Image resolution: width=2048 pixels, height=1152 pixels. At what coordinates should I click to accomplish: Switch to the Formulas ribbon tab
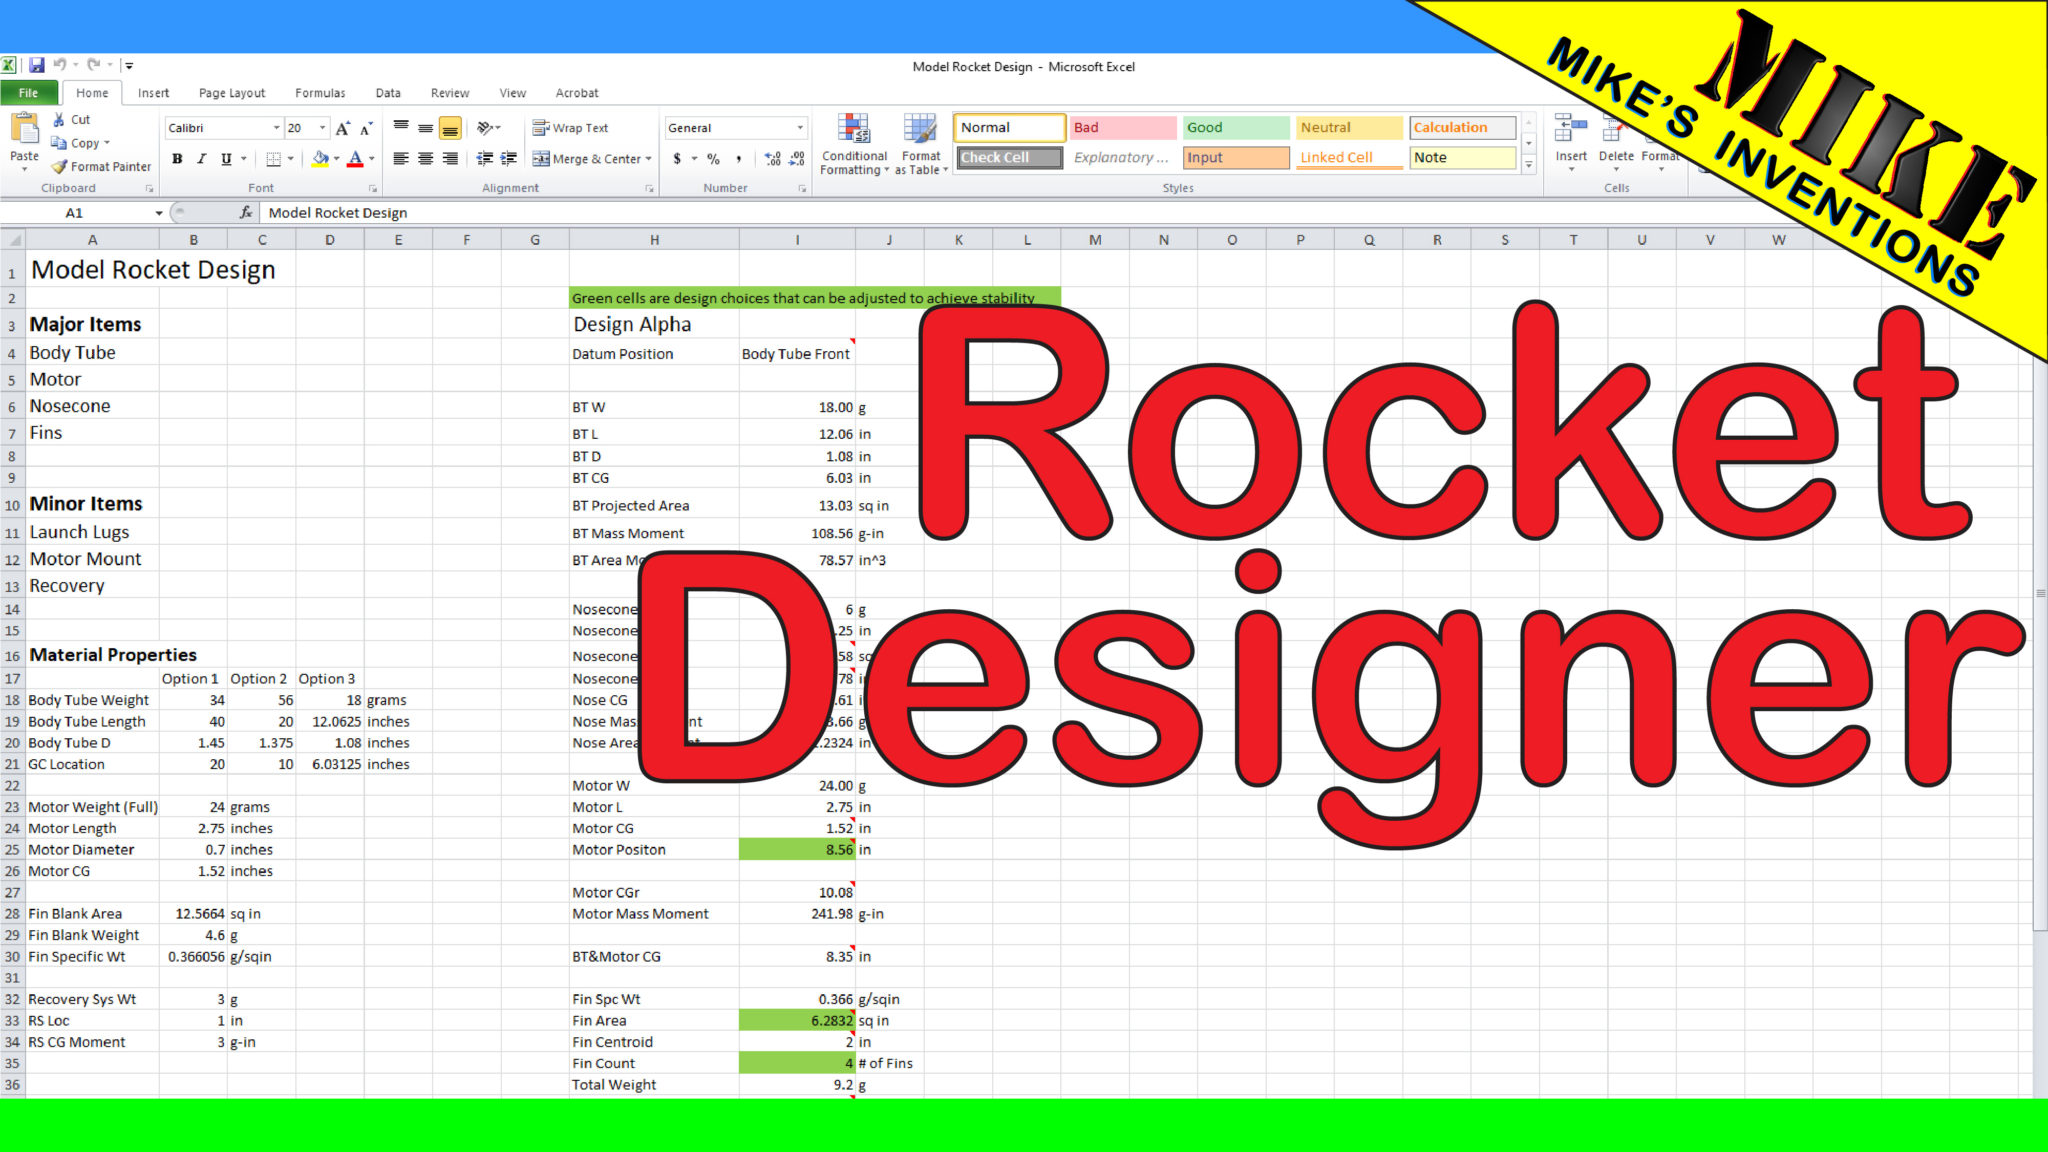(320, 93)
